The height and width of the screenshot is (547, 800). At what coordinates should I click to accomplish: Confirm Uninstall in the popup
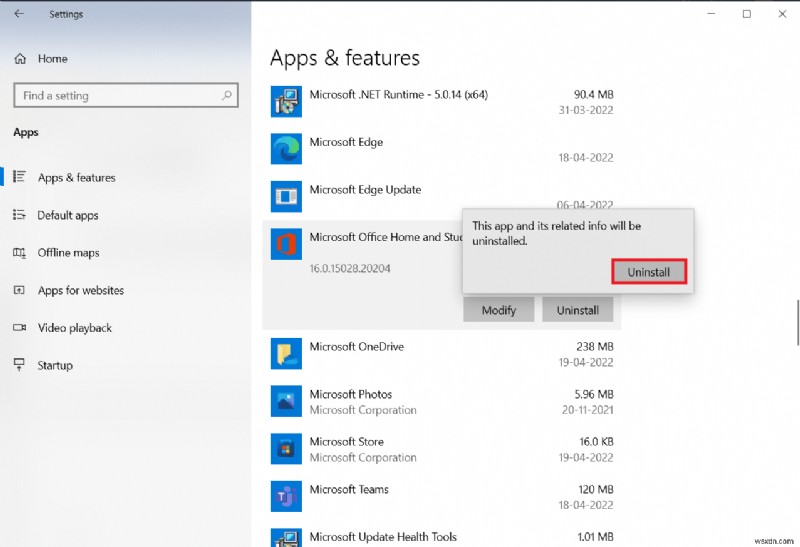(649, 272)
